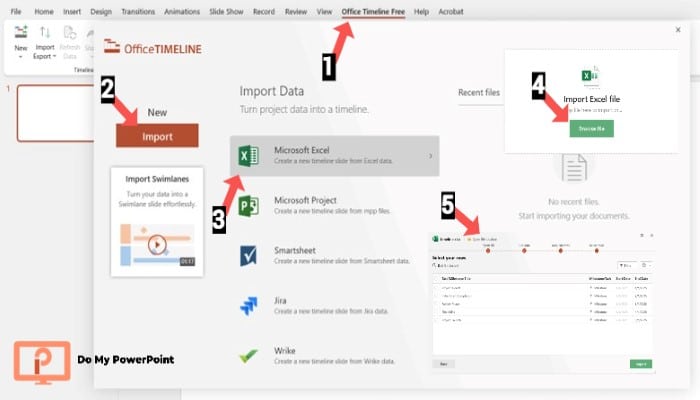
Task: Click Excel icon in Import Excel file card
Action: click(x=590, y=75)
